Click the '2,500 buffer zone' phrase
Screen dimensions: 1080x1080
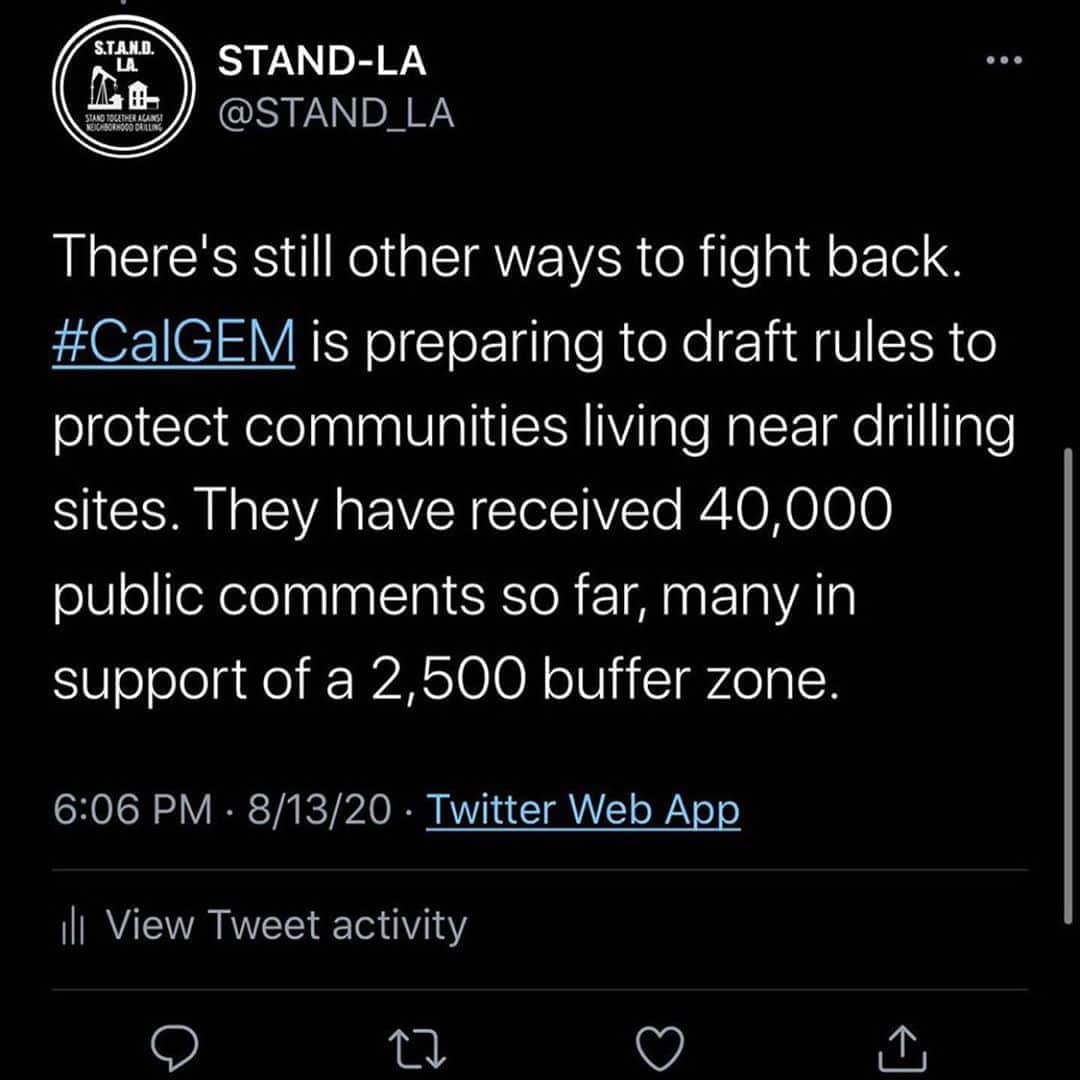click(606, 680)
